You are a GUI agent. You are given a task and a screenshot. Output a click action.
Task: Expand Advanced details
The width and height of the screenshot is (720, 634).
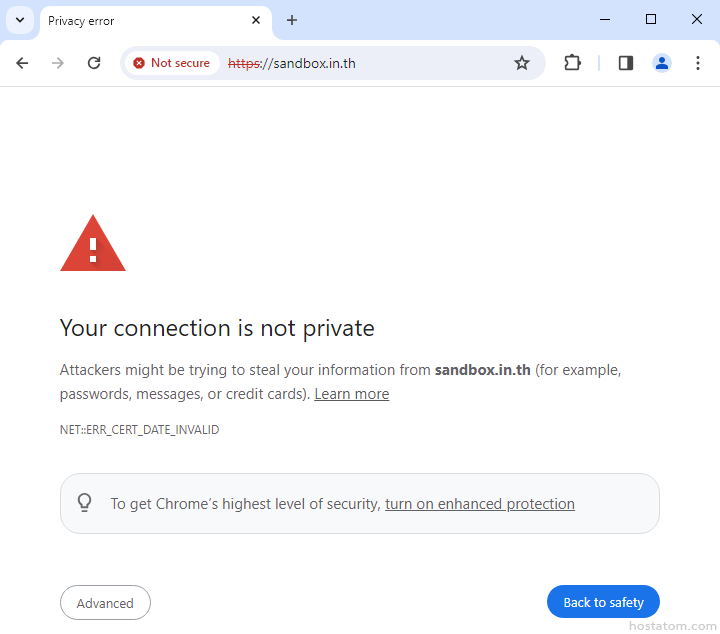coord(105,603)
